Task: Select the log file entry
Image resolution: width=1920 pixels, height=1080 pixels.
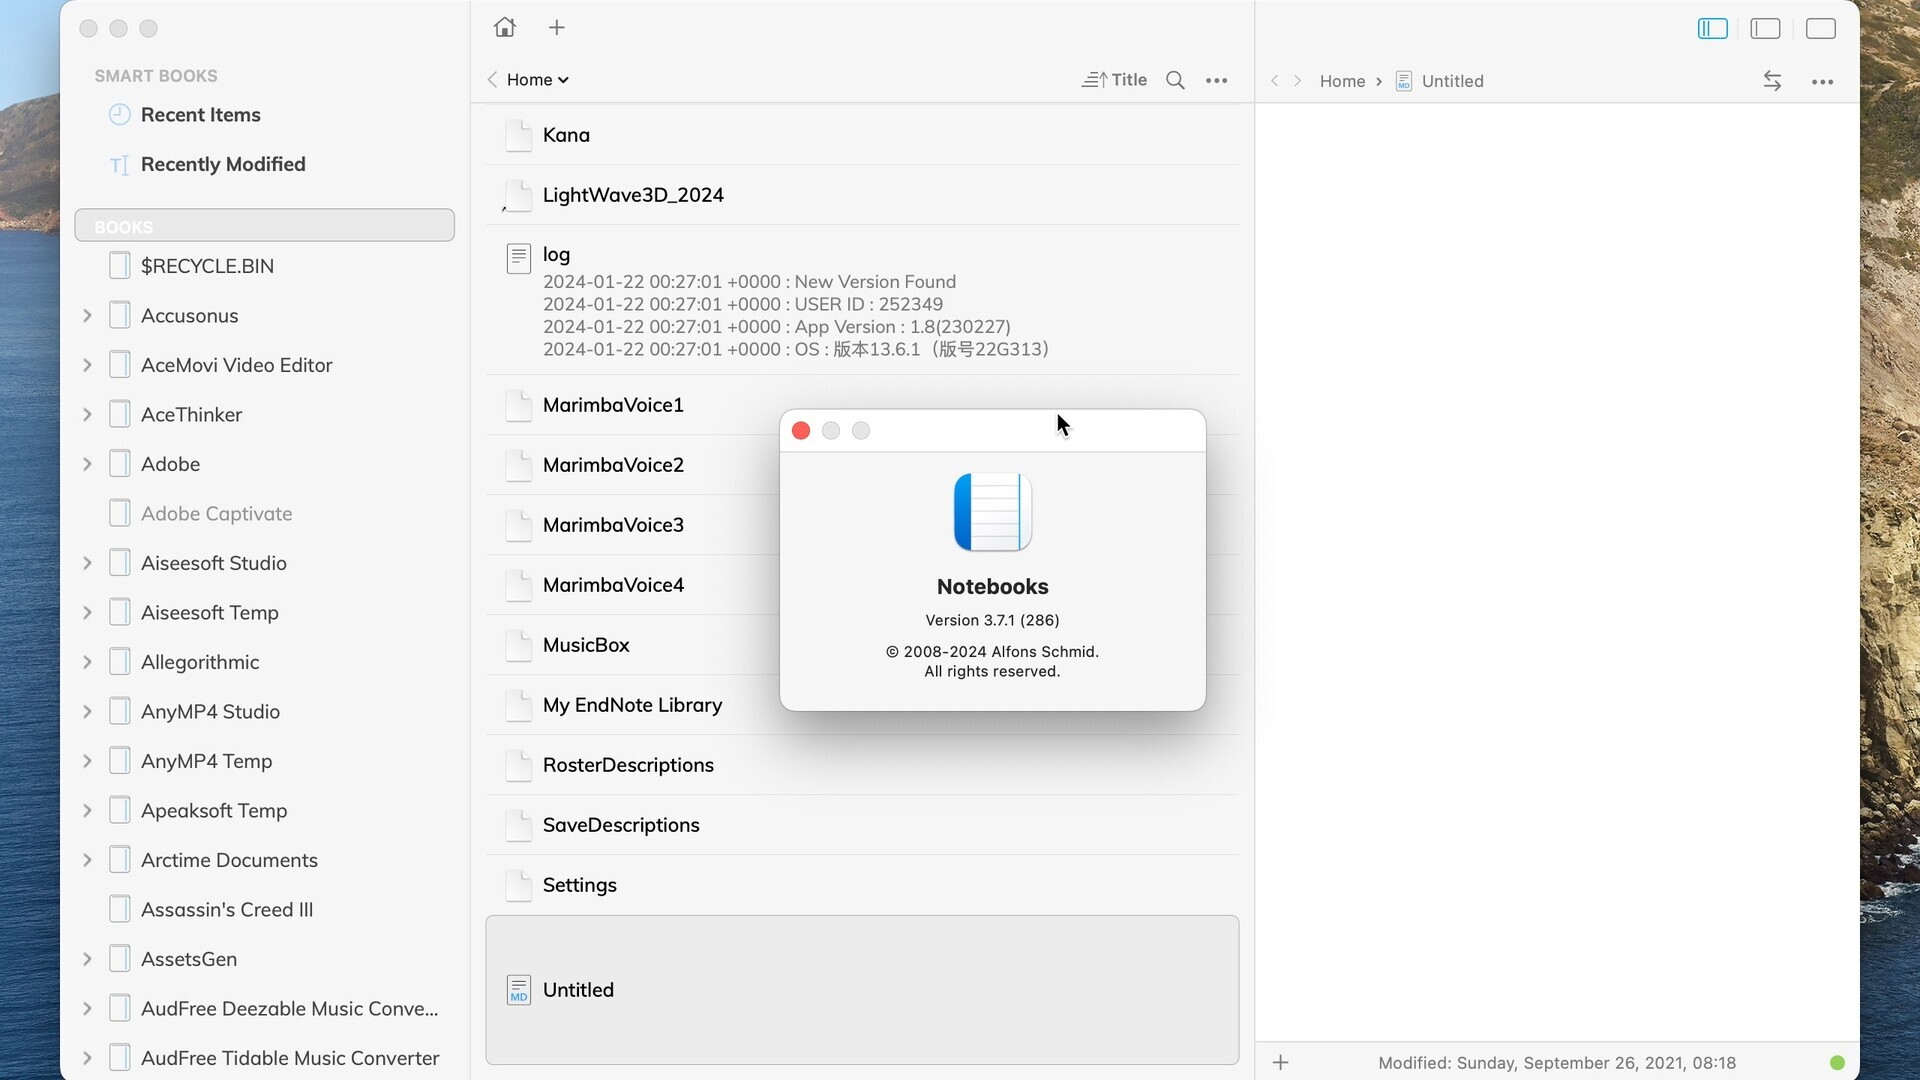Action: click(x=555, y=253)
